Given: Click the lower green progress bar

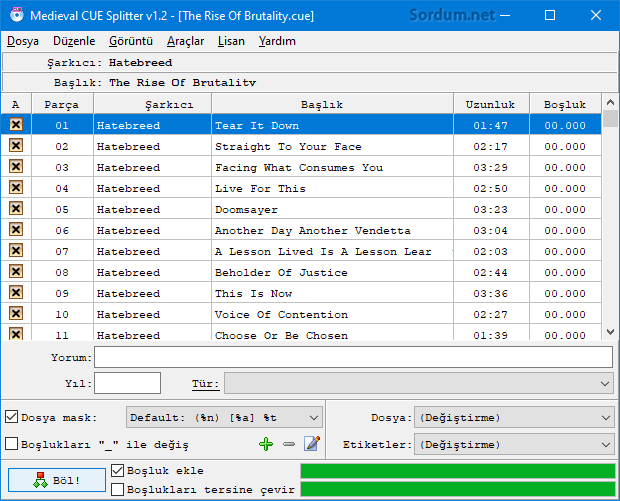Looking at the screenshot, I should tap(457, 489).
